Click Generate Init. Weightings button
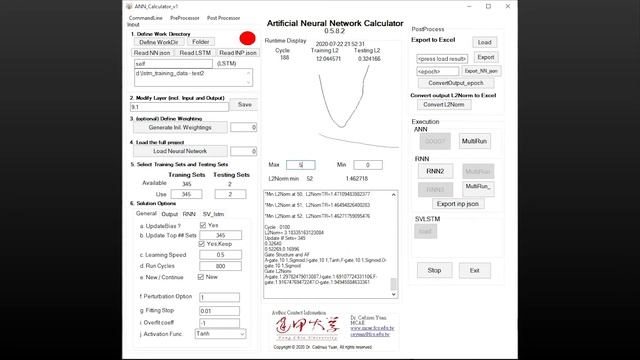640x360 pixels. point(180,127)
